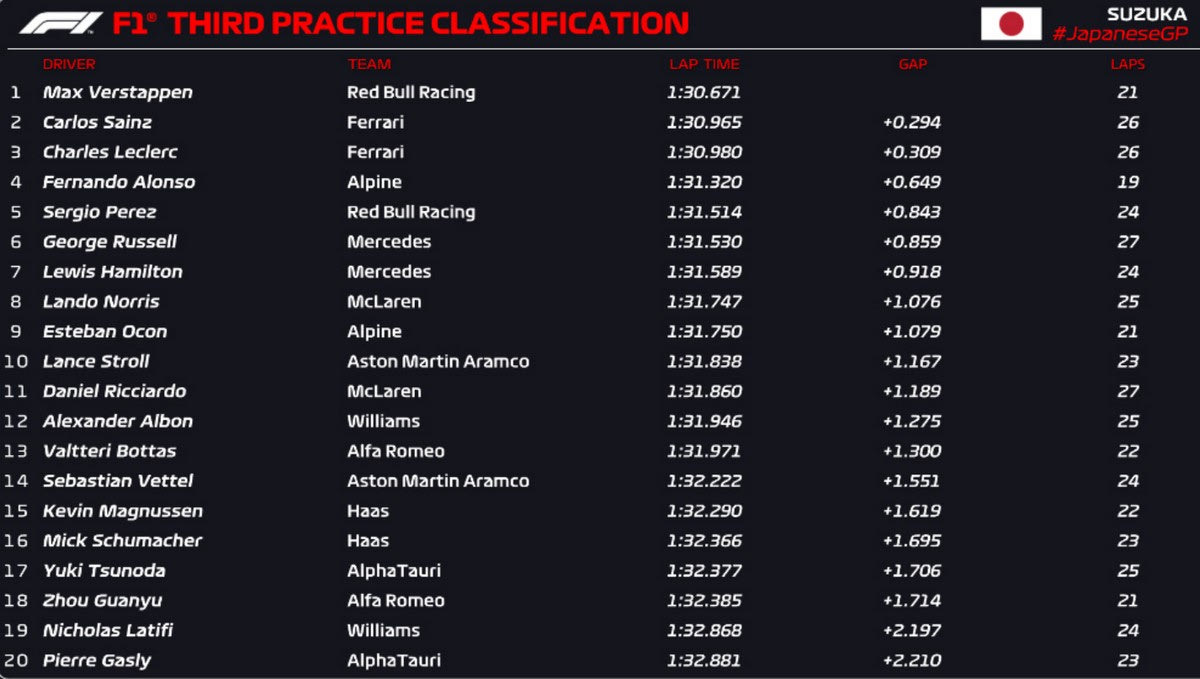Select the LAP TIME column header

tap(704, 64)
